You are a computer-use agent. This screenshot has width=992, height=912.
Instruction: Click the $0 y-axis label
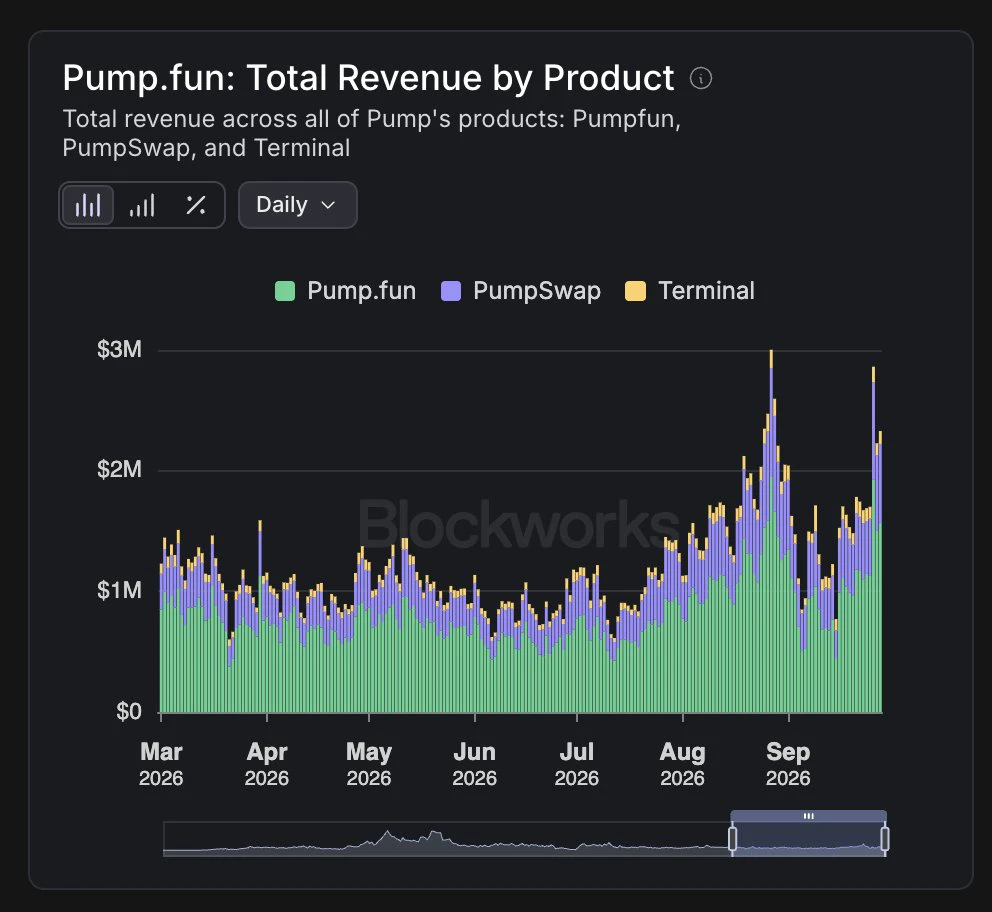[129, 712]
